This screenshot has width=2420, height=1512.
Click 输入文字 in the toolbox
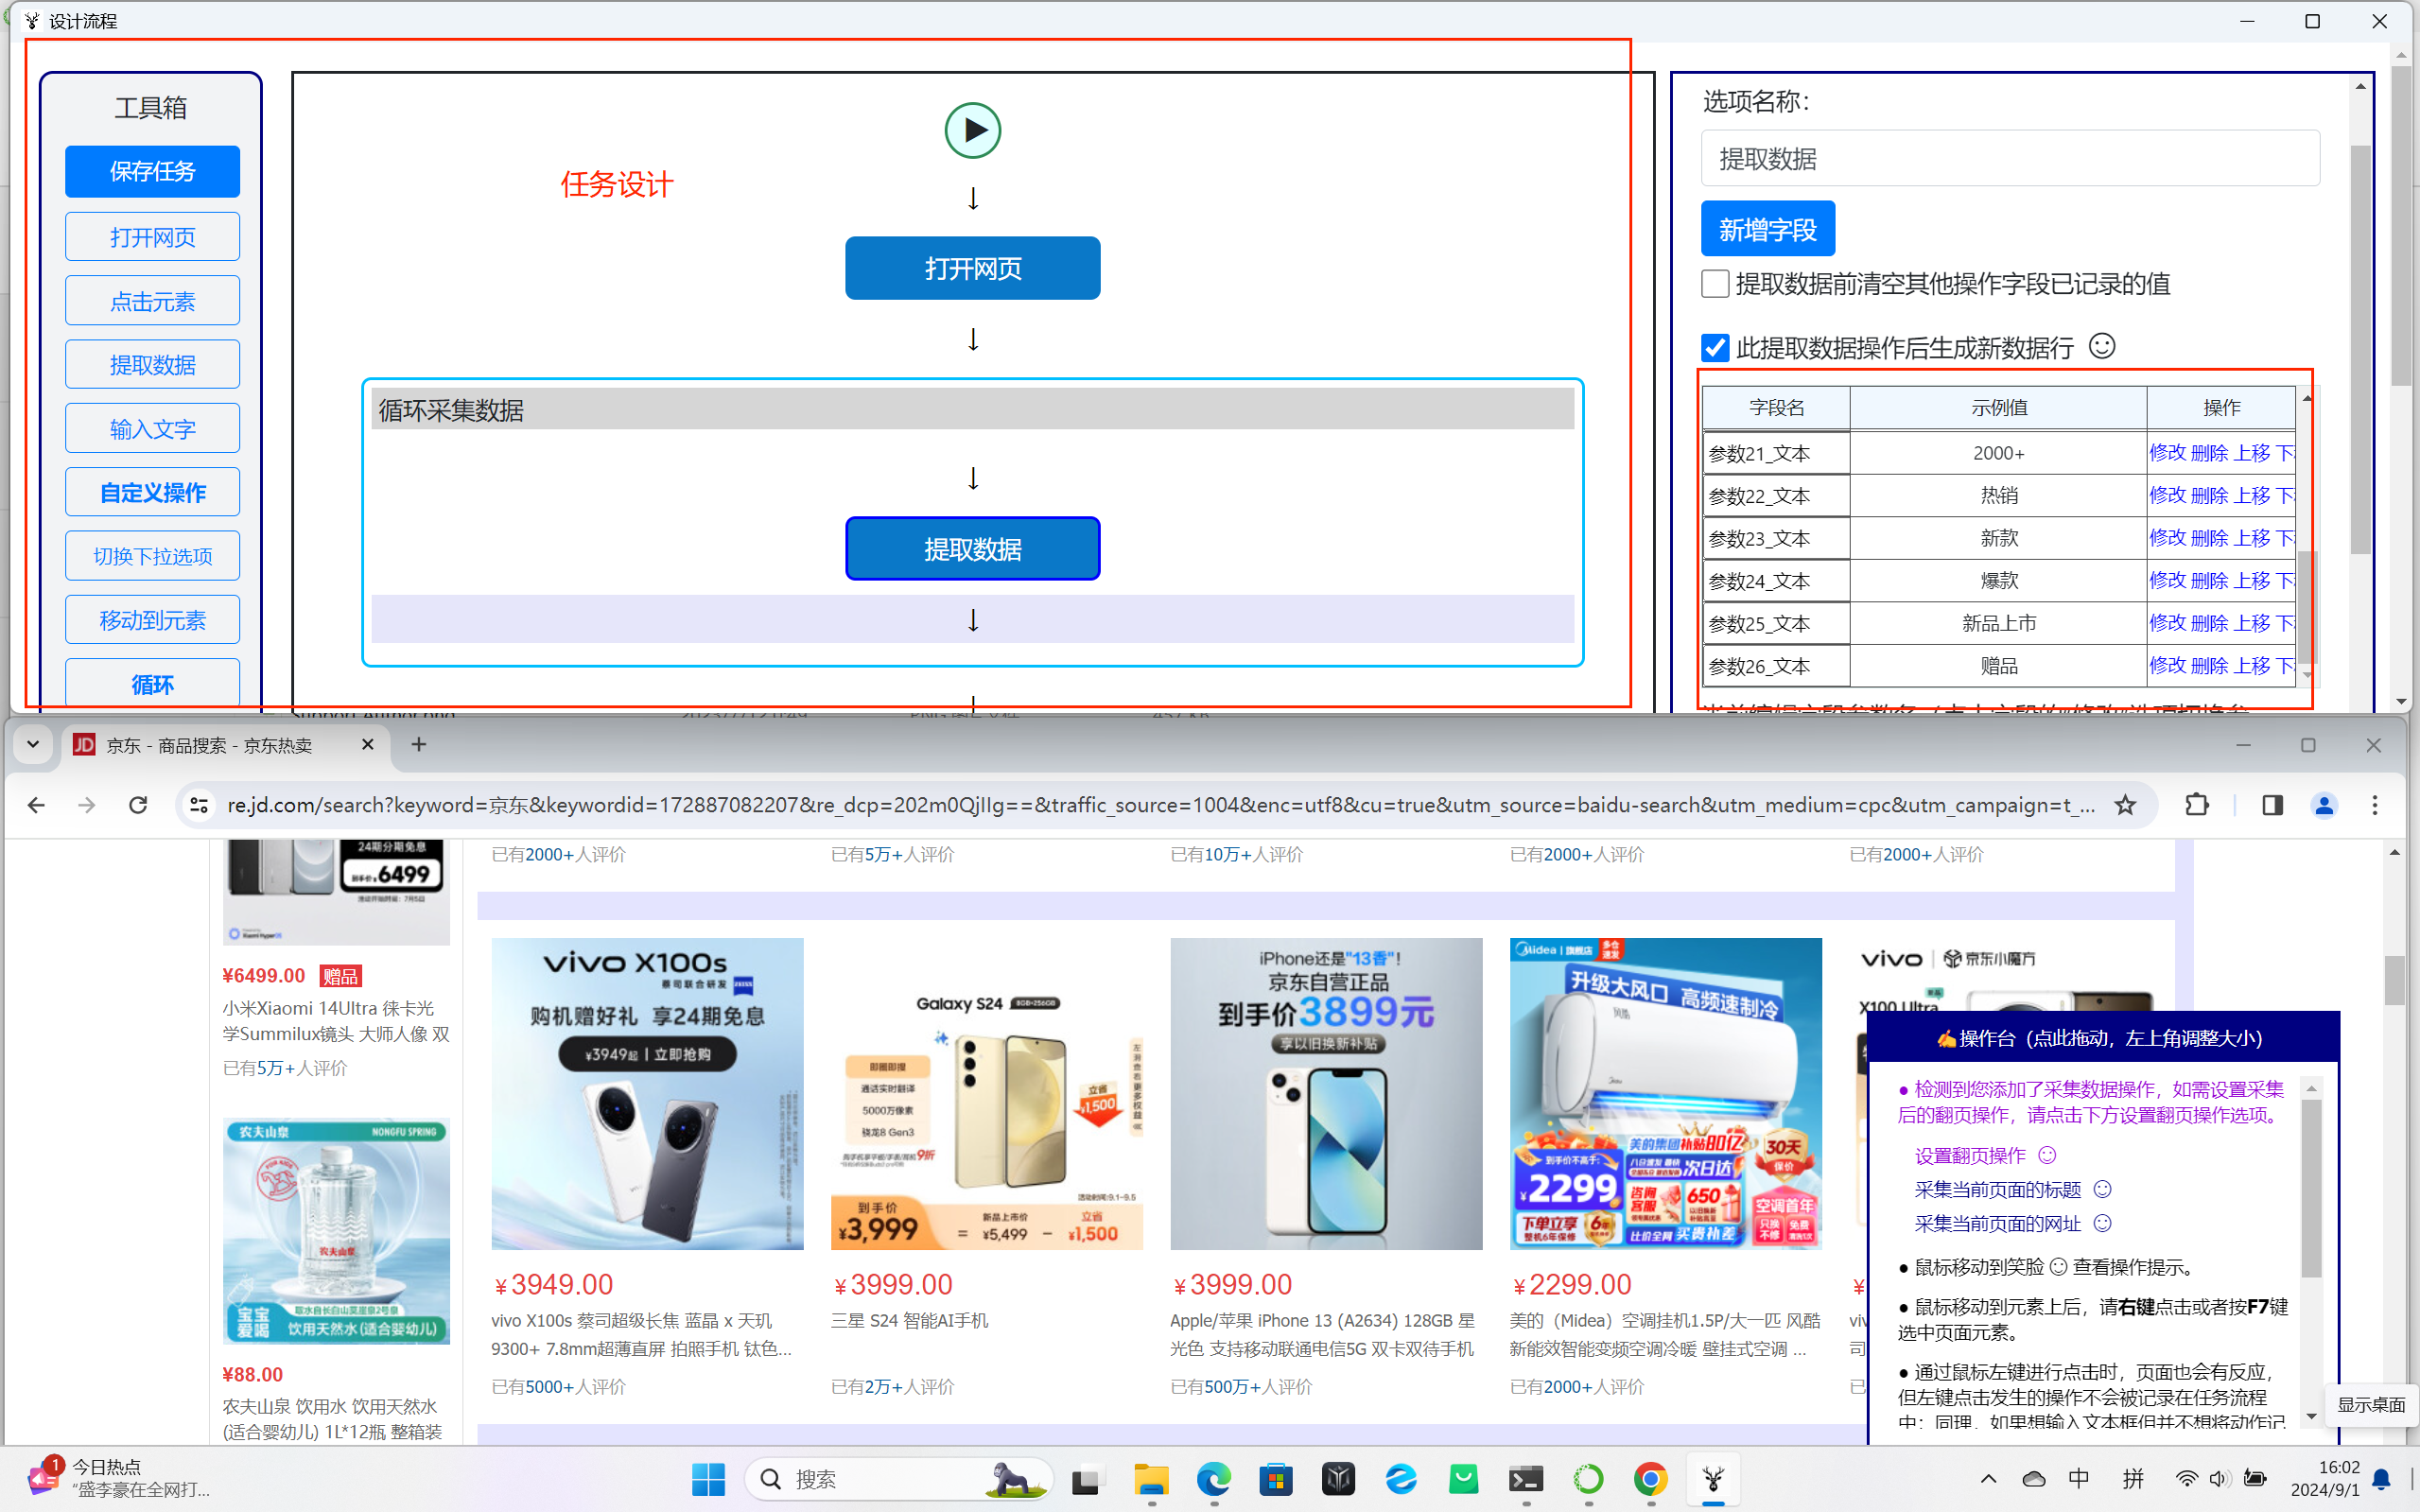tap(152, 429)
